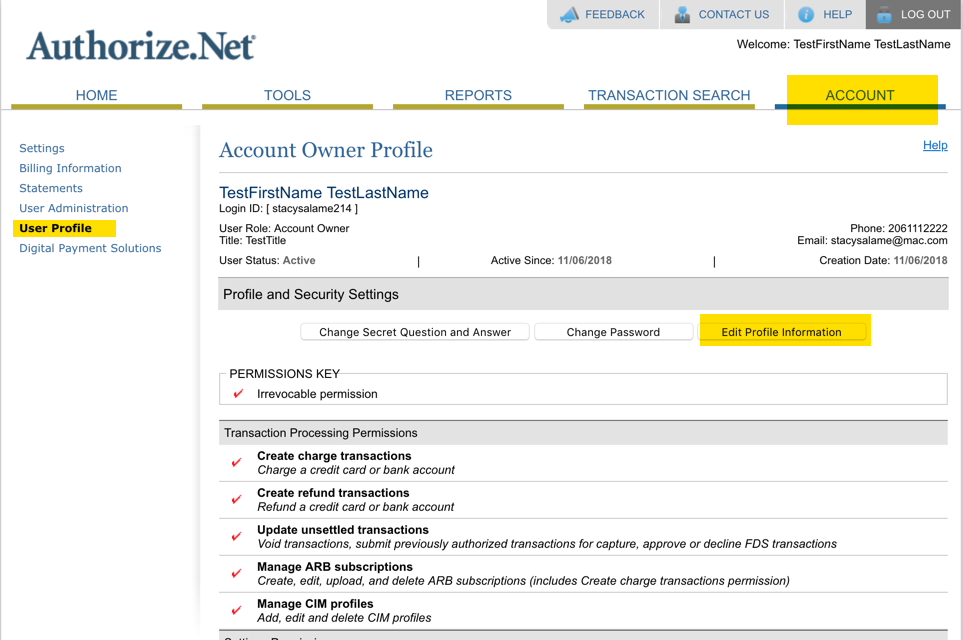The width and height of the screenshot is (963, 640).
Task: Click the Feedback megaphone icon
Action: pyautogui.click(x=569, y=15)
